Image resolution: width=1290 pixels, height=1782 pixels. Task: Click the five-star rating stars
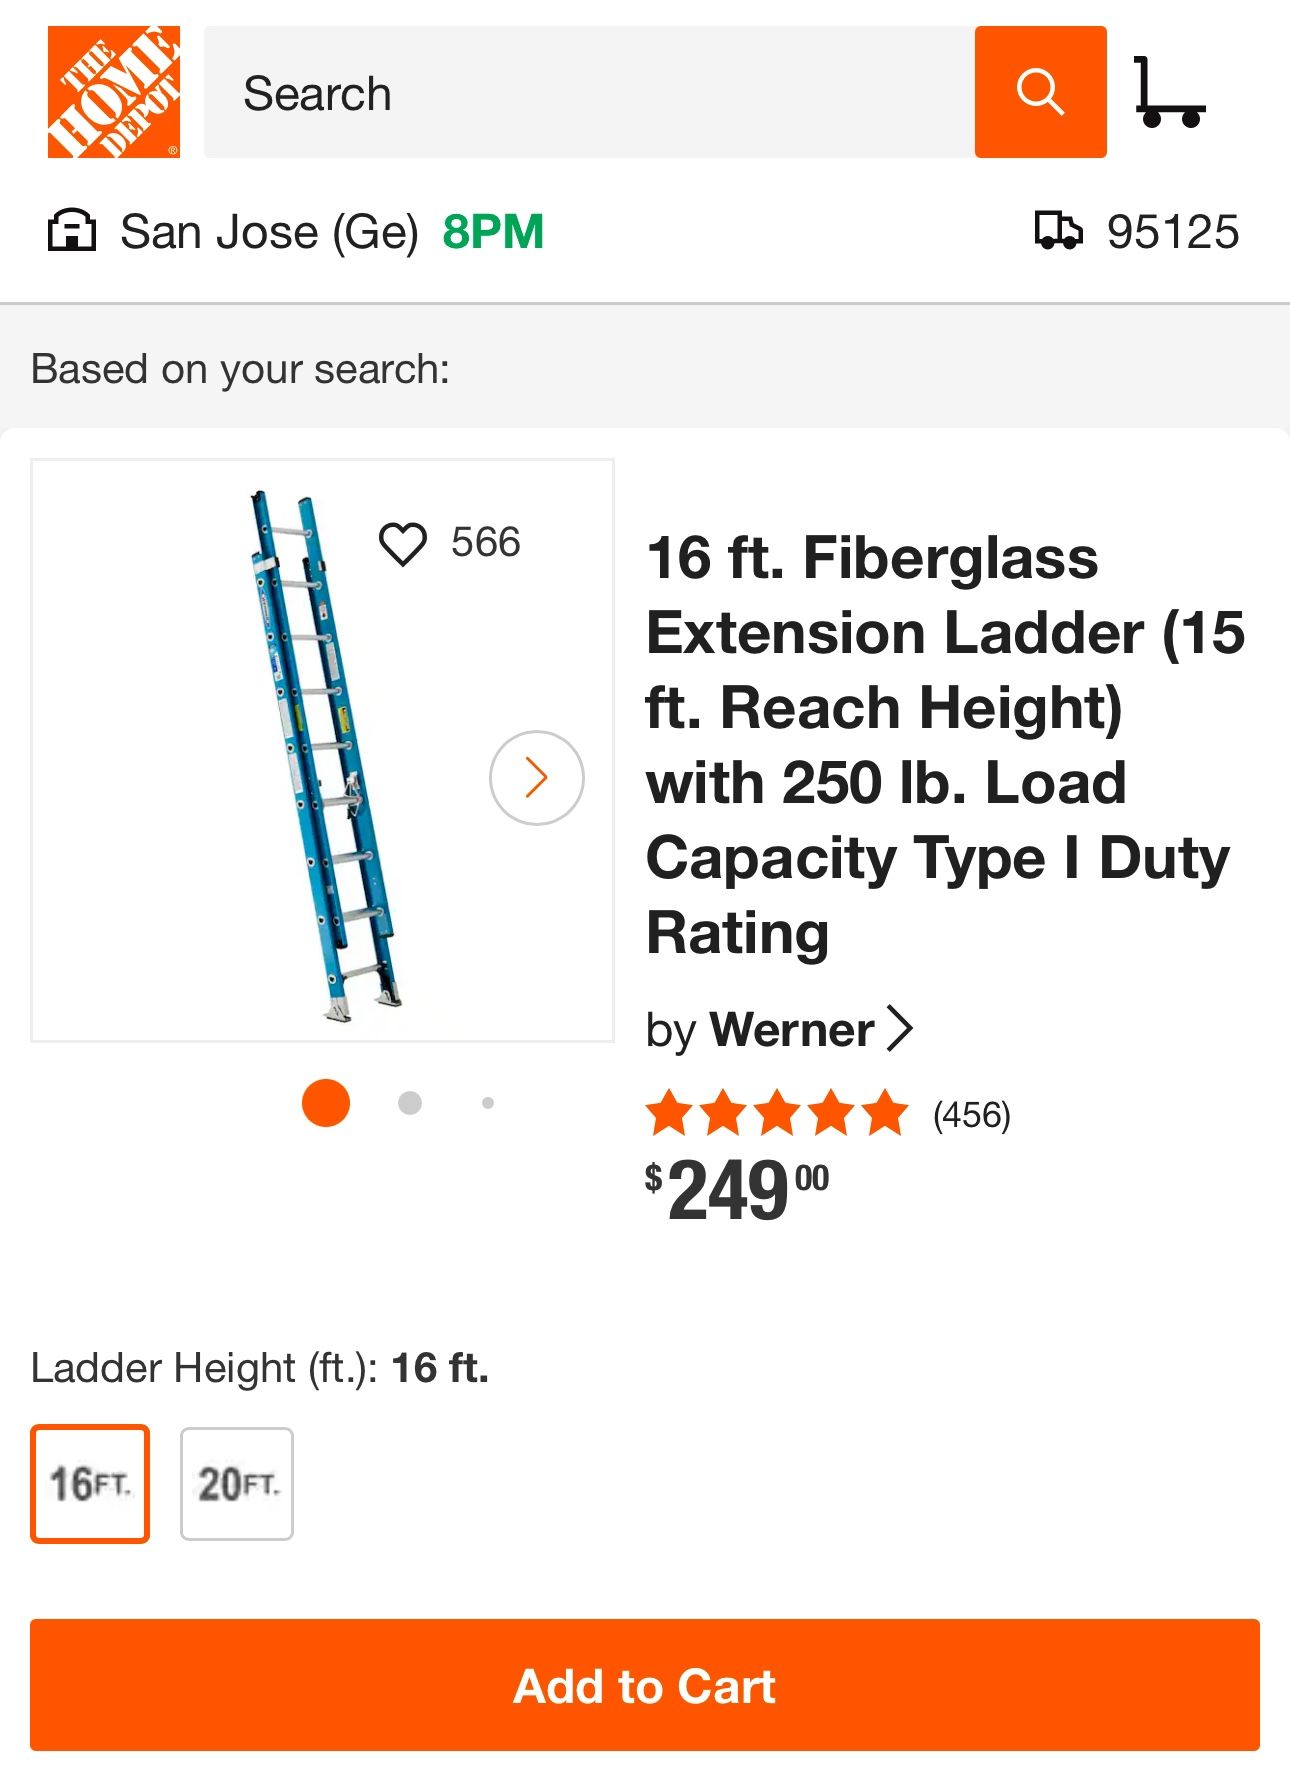[776, 1113]
